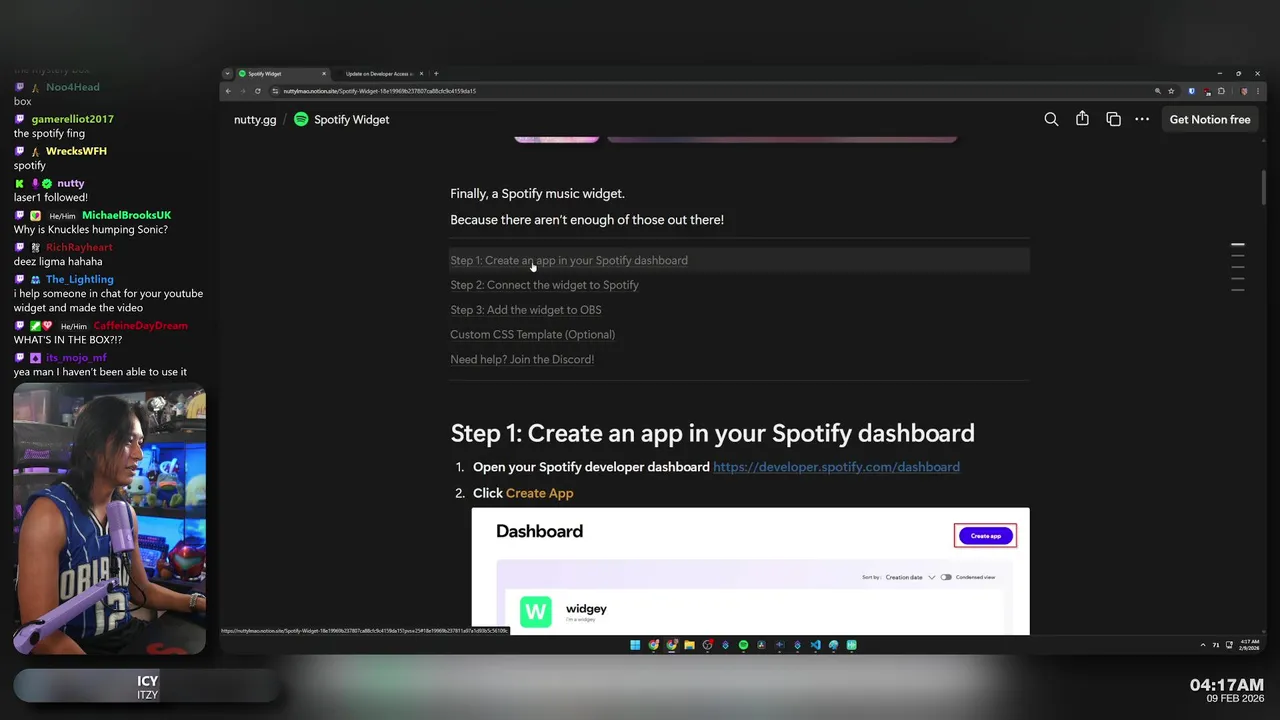
Task: Show hidden system tray icons chevron
Action: click(1203, 645)
